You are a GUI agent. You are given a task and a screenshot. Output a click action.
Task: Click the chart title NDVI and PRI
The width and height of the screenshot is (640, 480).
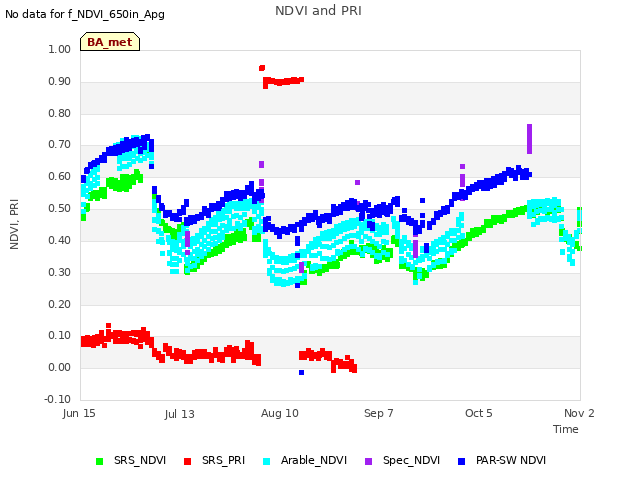[x=318, y=11]
